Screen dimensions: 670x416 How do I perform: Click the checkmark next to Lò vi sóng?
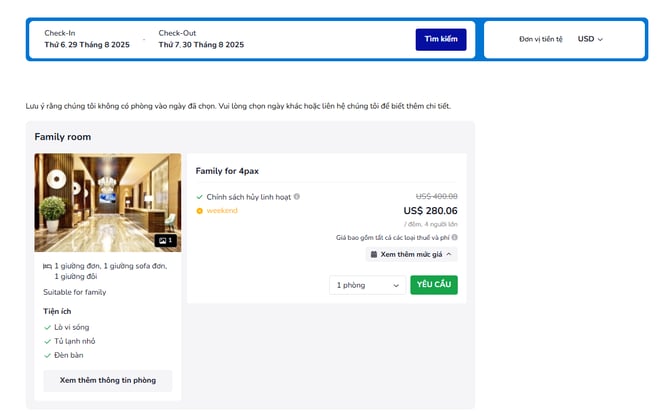(47, 327)
